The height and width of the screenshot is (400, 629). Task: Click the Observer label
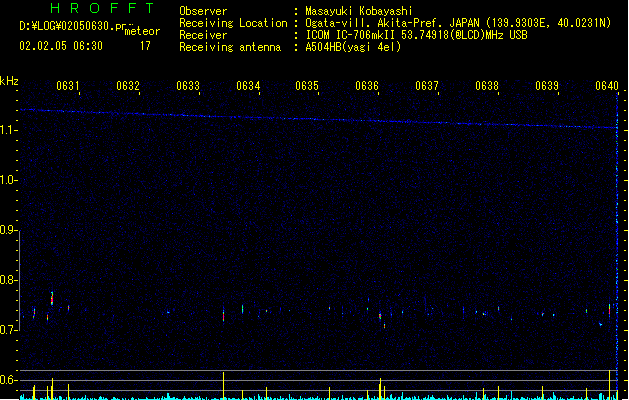(x=203, y=11)
